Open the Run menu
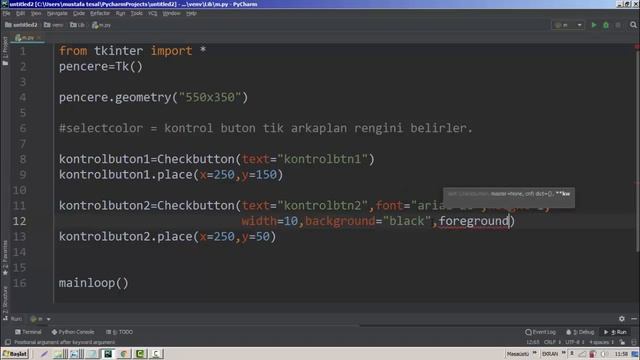 pos(120,13)
